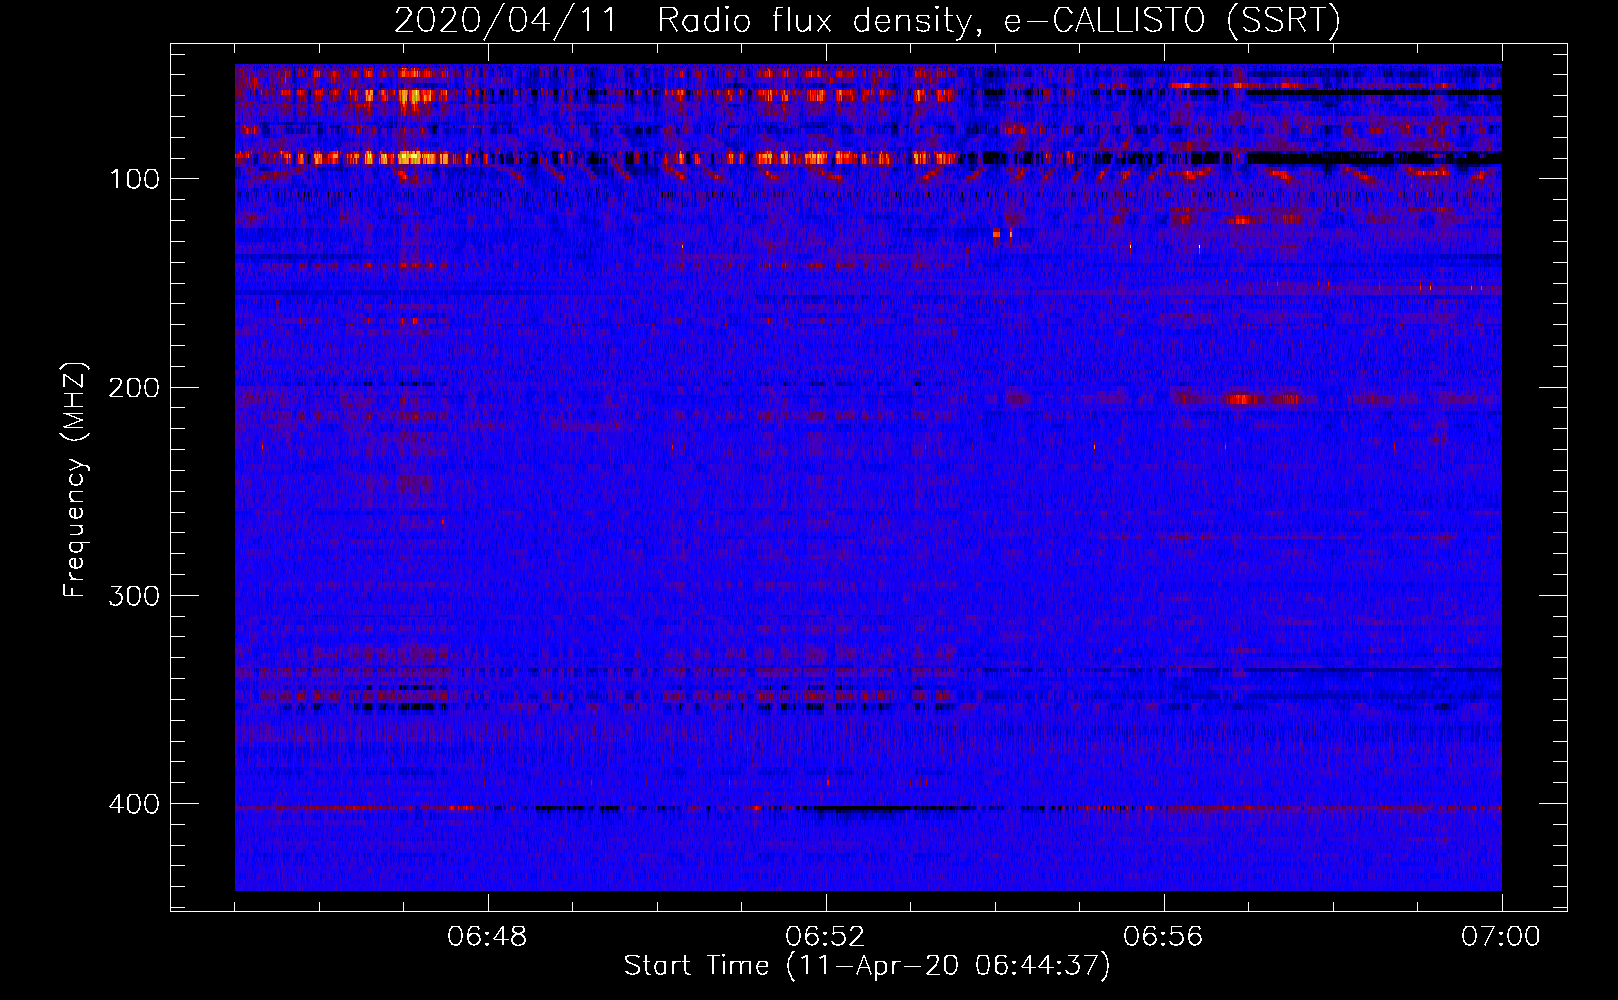Click the 400 frequency tick label

[134, 805]
